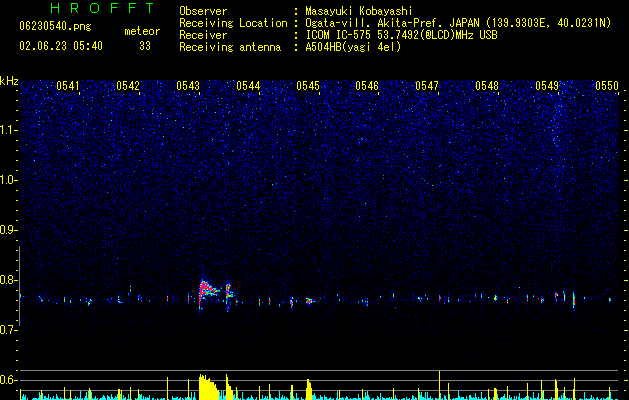
Task: Click the meteor label
Action: click(x=142, y=31)
